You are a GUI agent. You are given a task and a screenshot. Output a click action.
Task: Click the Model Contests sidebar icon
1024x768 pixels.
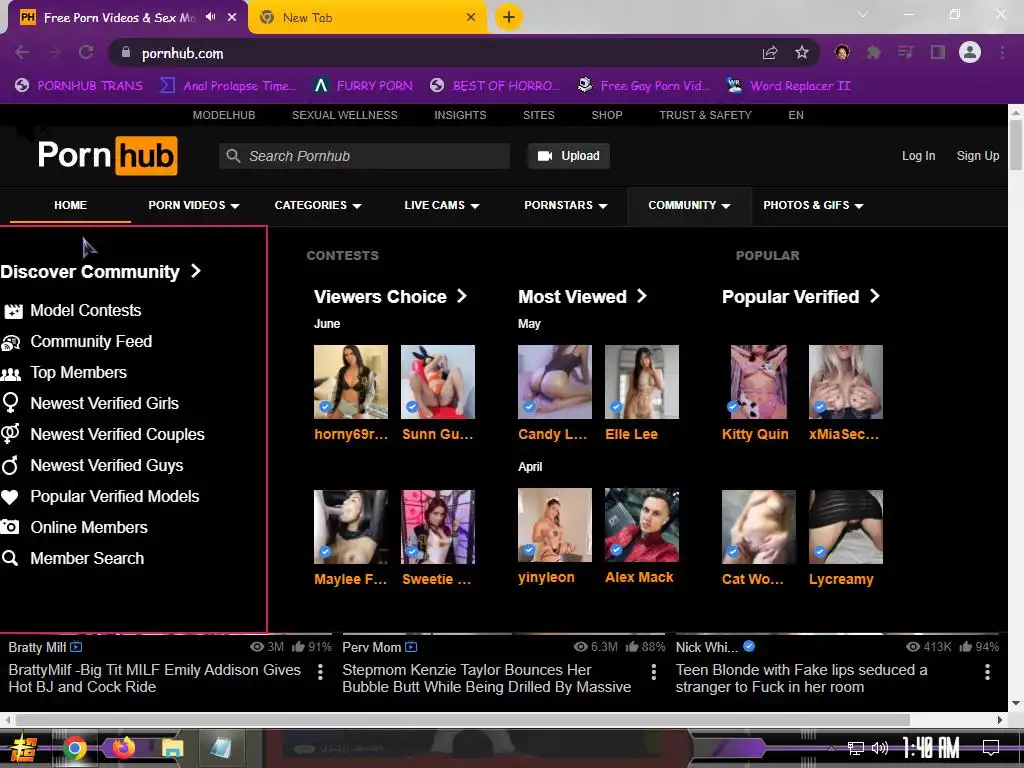[13, 311]
